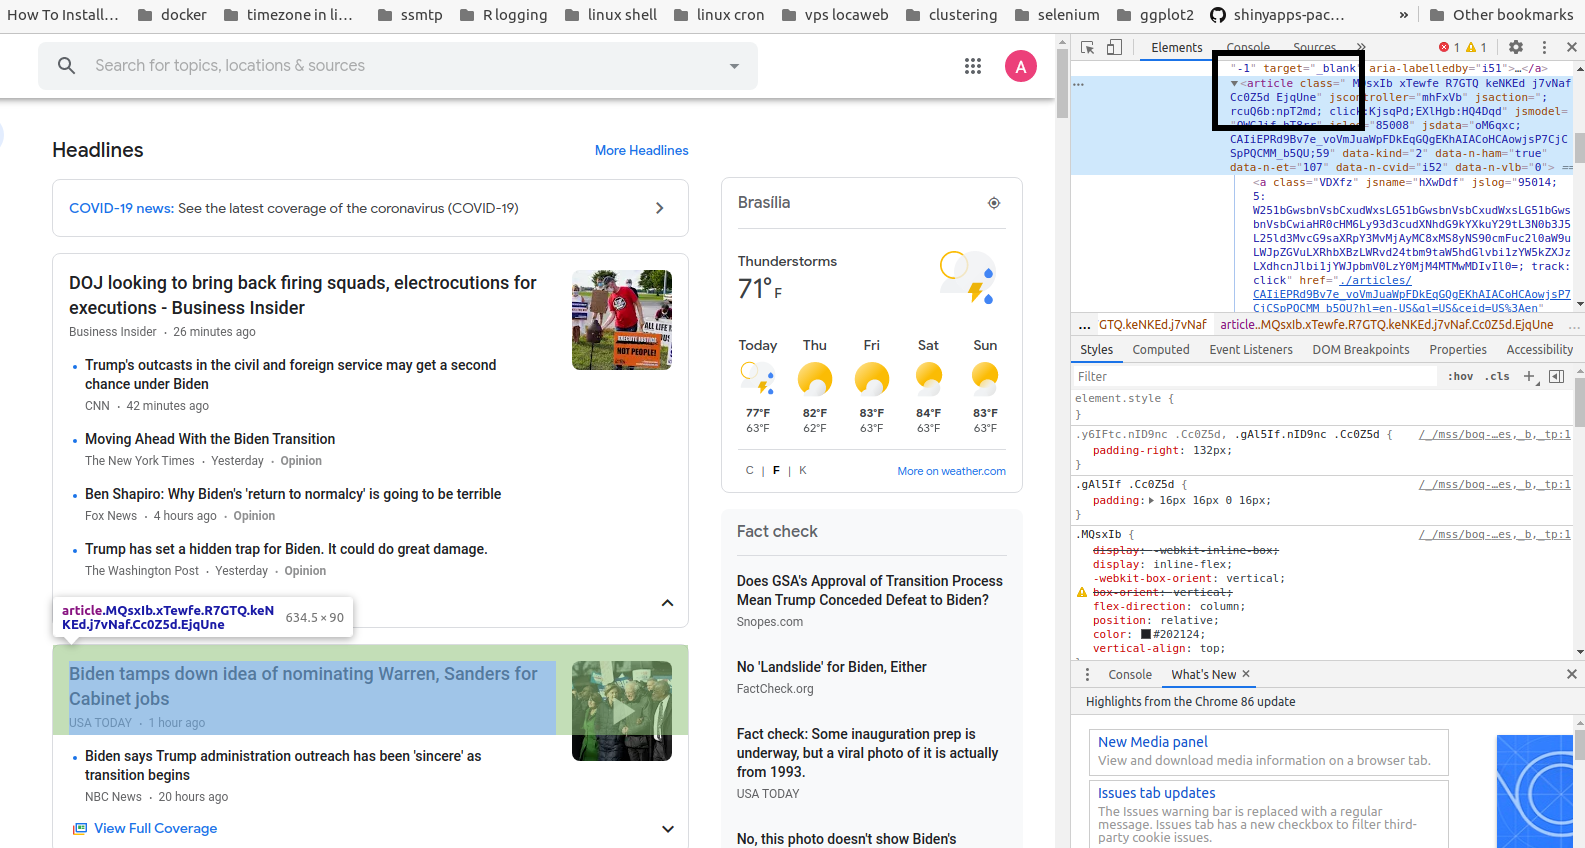The image size is (1585, 848).
Task: Open the search options dropdown arrow
Action: click(x=734, y=67)
